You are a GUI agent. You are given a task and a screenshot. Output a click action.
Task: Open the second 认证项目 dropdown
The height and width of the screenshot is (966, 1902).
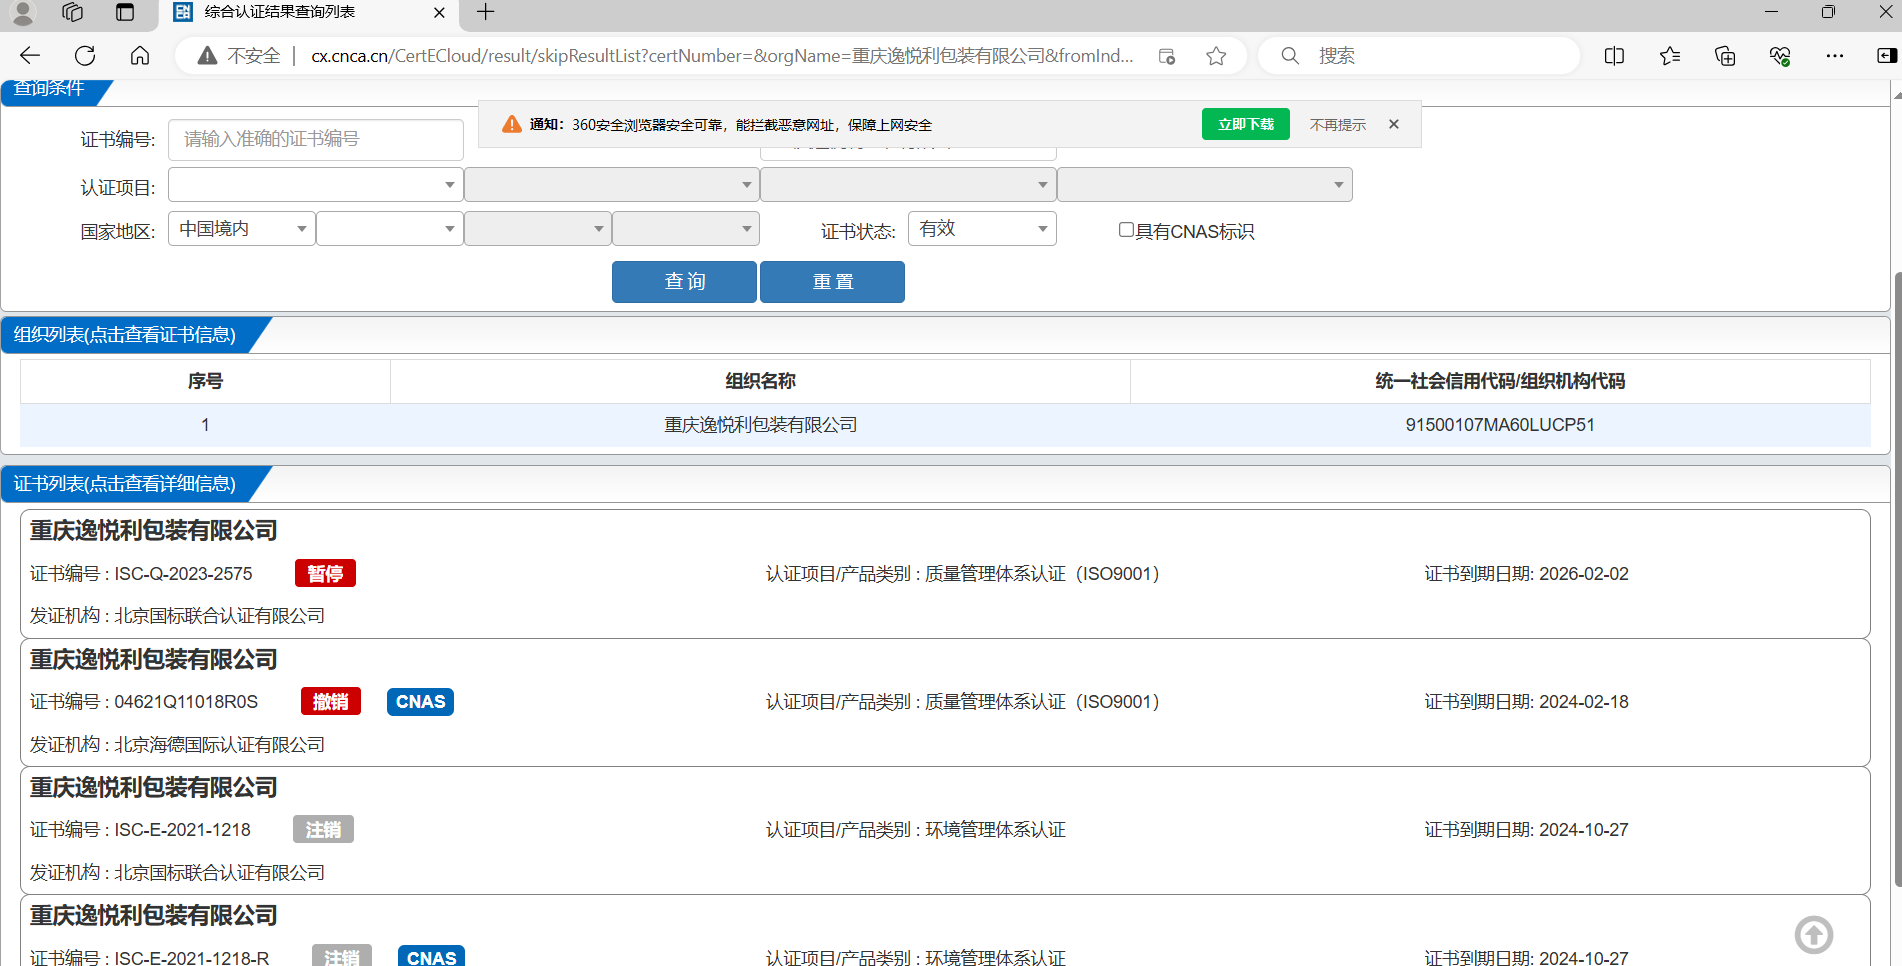[x=612, y=185]
